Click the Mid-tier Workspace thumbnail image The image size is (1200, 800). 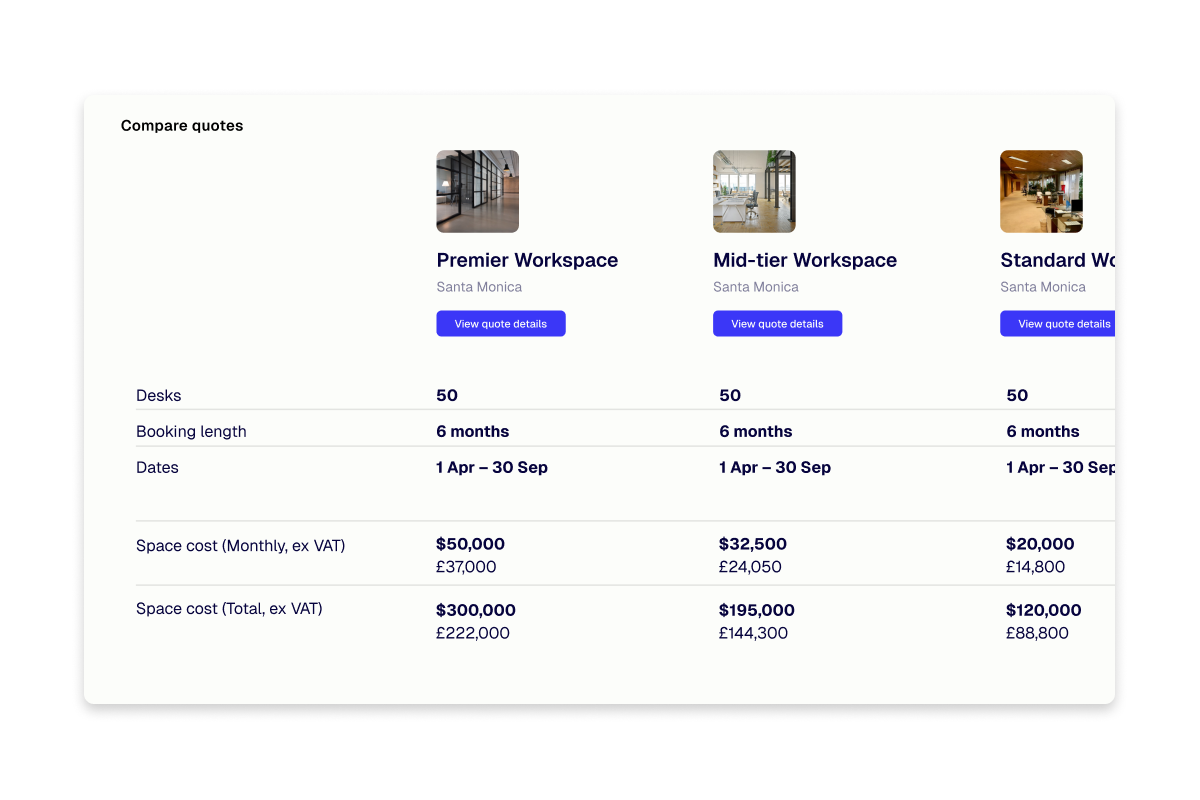[754, 191]
